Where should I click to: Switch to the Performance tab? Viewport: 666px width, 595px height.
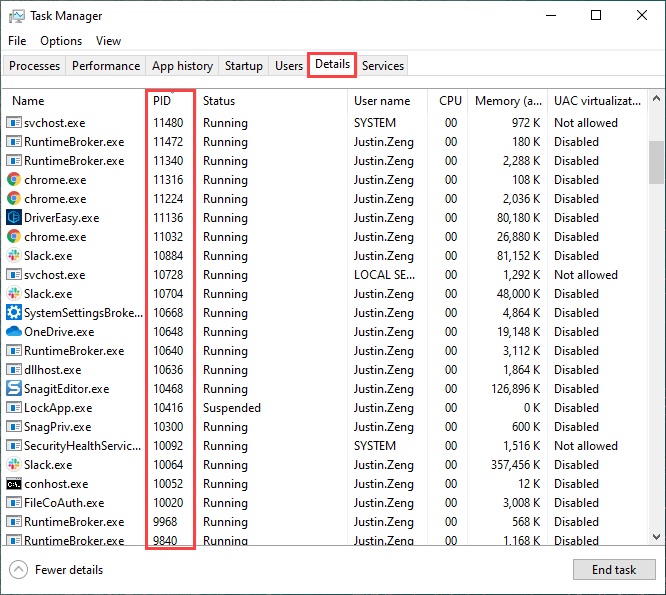click(106, 66)
